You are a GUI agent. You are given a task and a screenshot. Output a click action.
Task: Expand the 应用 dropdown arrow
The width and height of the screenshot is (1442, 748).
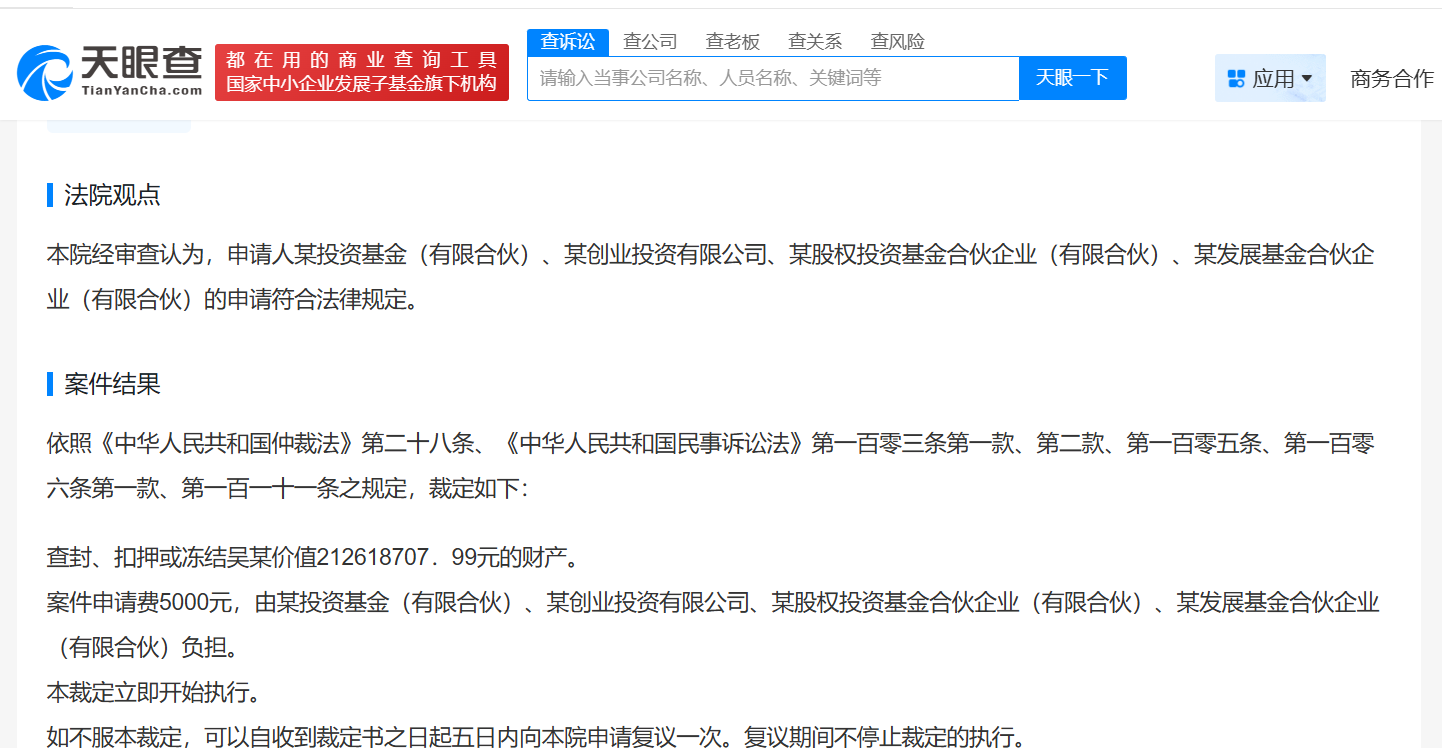(x=1307, y=79)
